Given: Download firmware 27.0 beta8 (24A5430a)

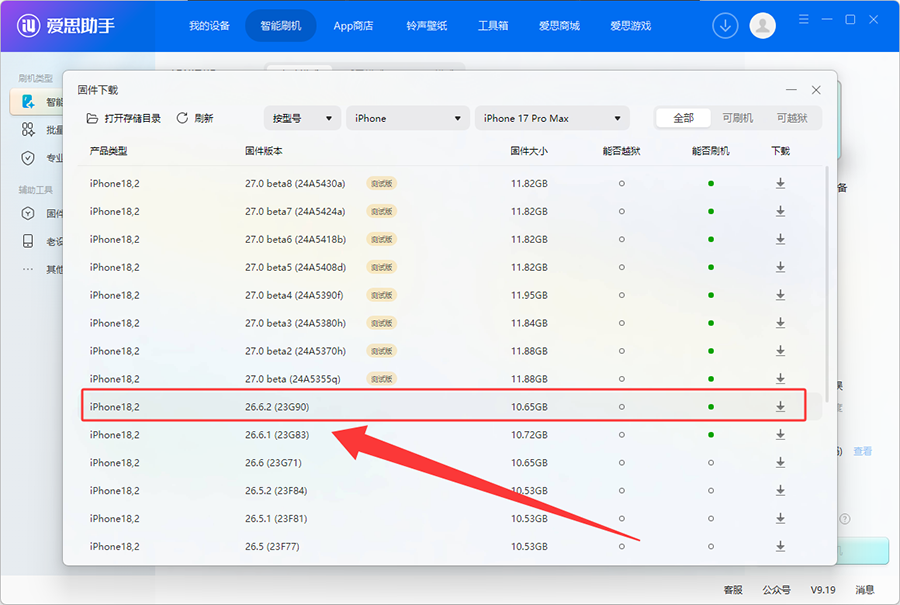Looking at the screenshot, I should [x=780, y=184].
